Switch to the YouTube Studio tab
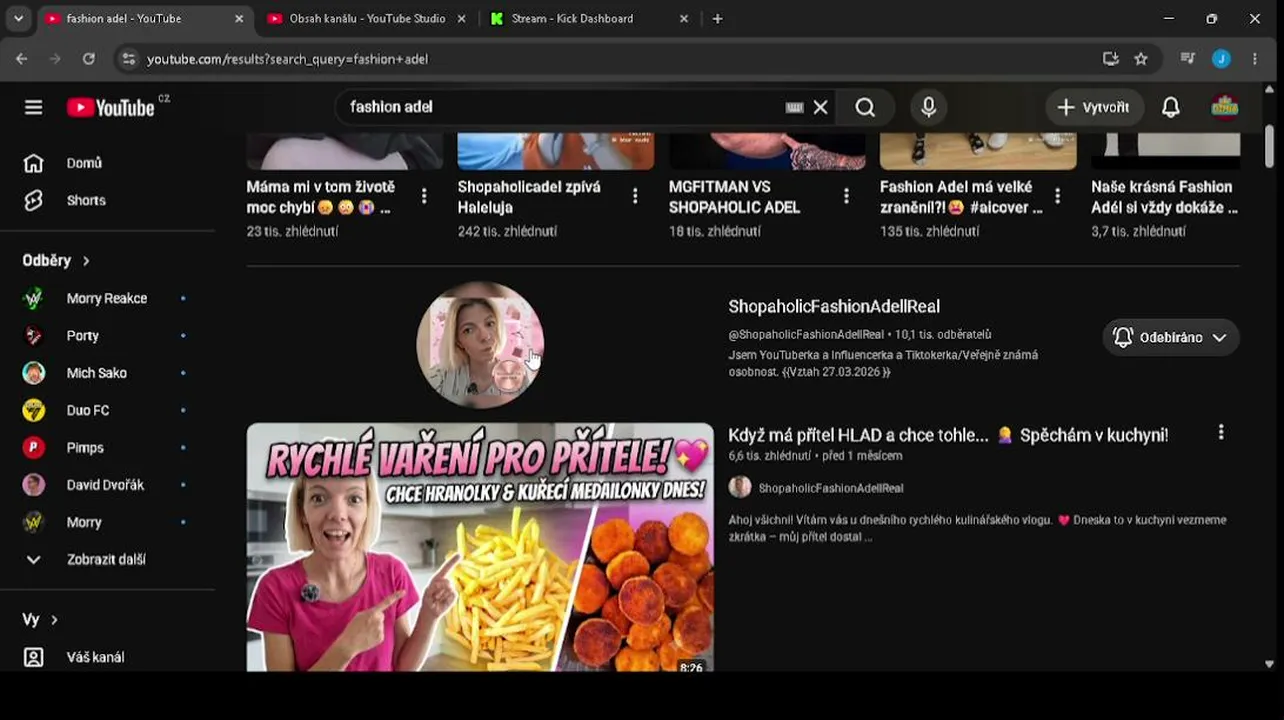1284x720 pixels. point(368,19)
